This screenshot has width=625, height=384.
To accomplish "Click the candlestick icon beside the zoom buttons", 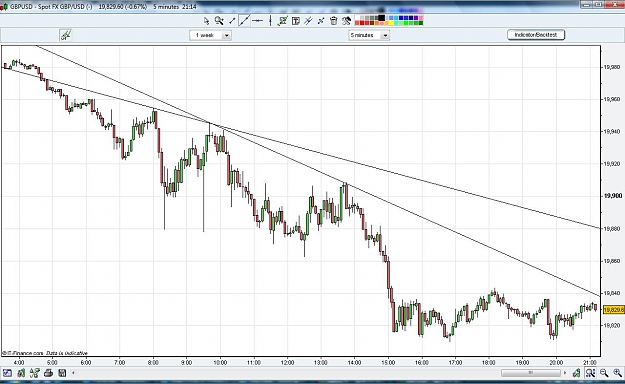I will [576, 373].
